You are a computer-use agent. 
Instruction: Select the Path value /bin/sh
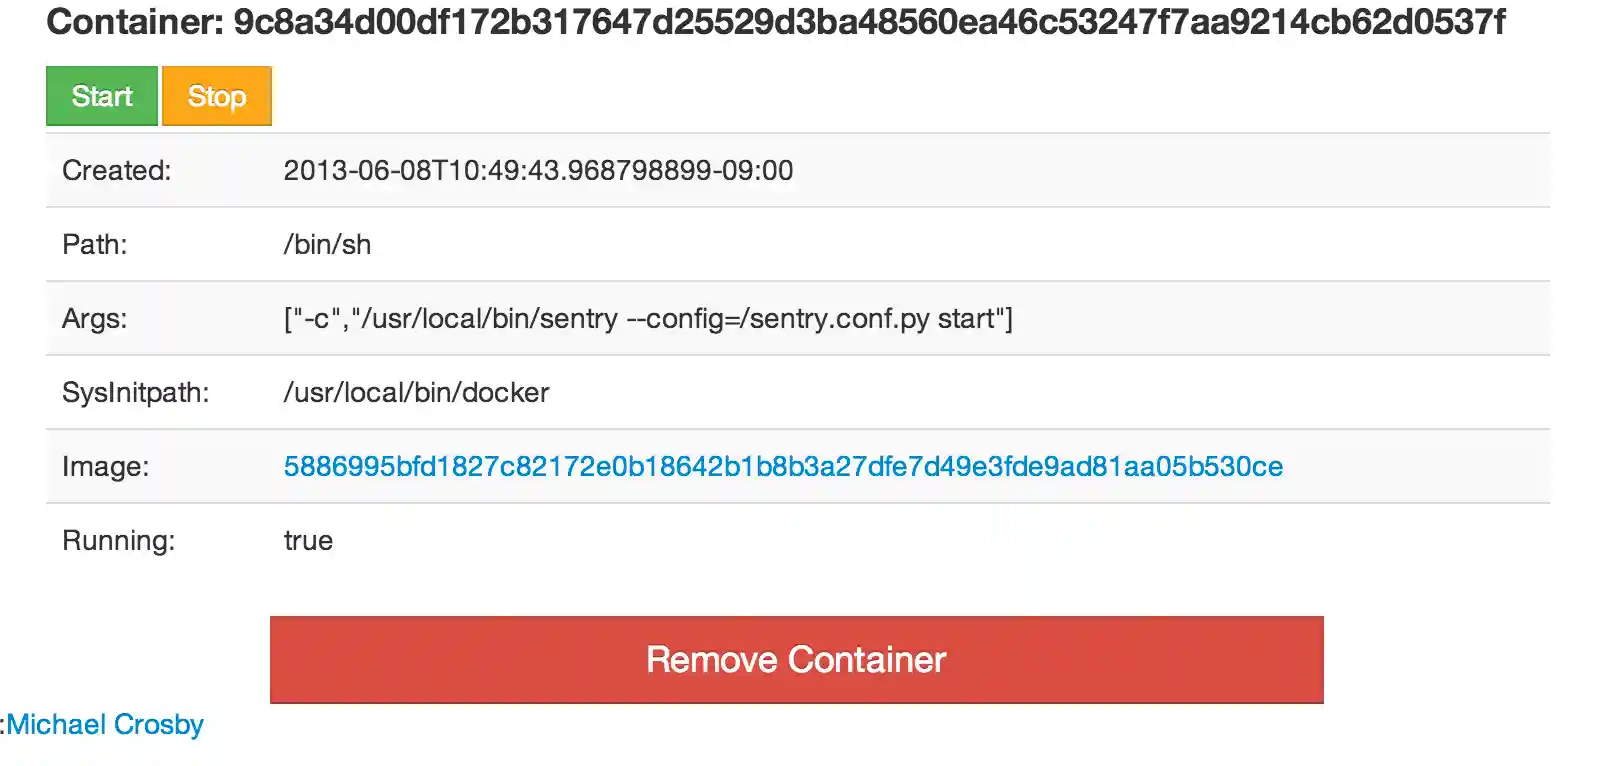pos(326,244)
